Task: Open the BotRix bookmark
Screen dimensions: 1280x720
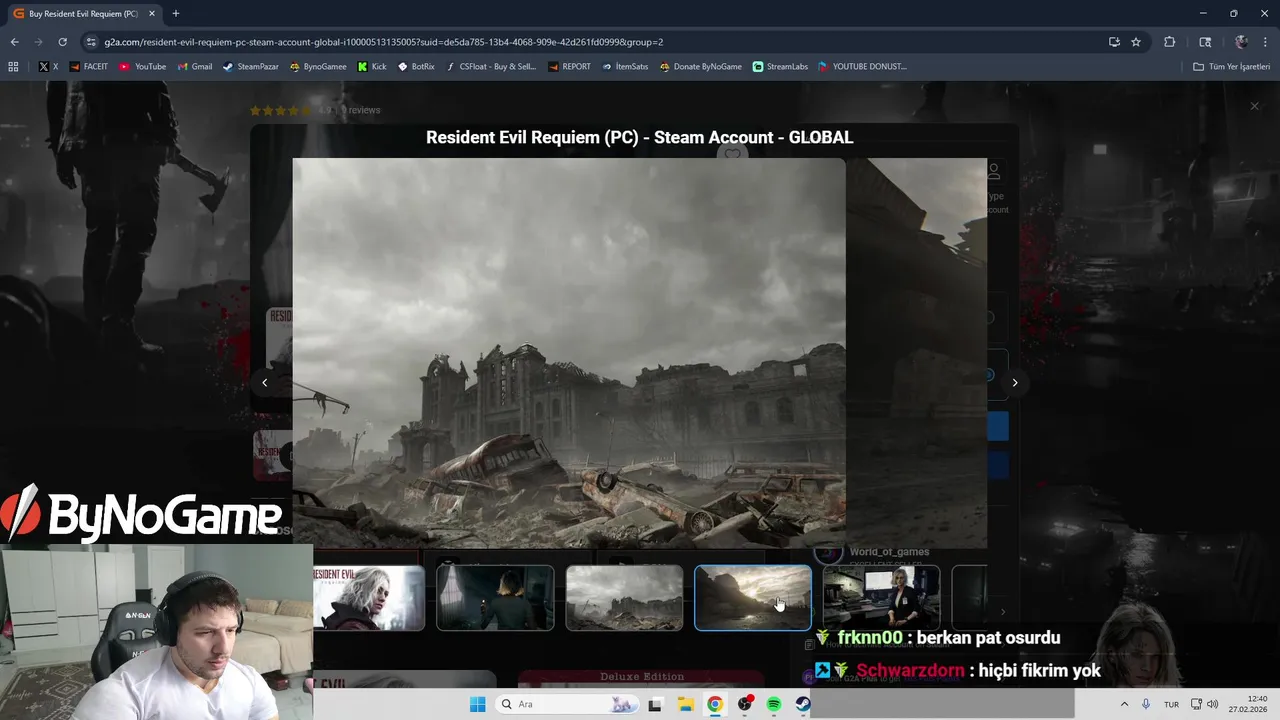Action: pos(416,67)
